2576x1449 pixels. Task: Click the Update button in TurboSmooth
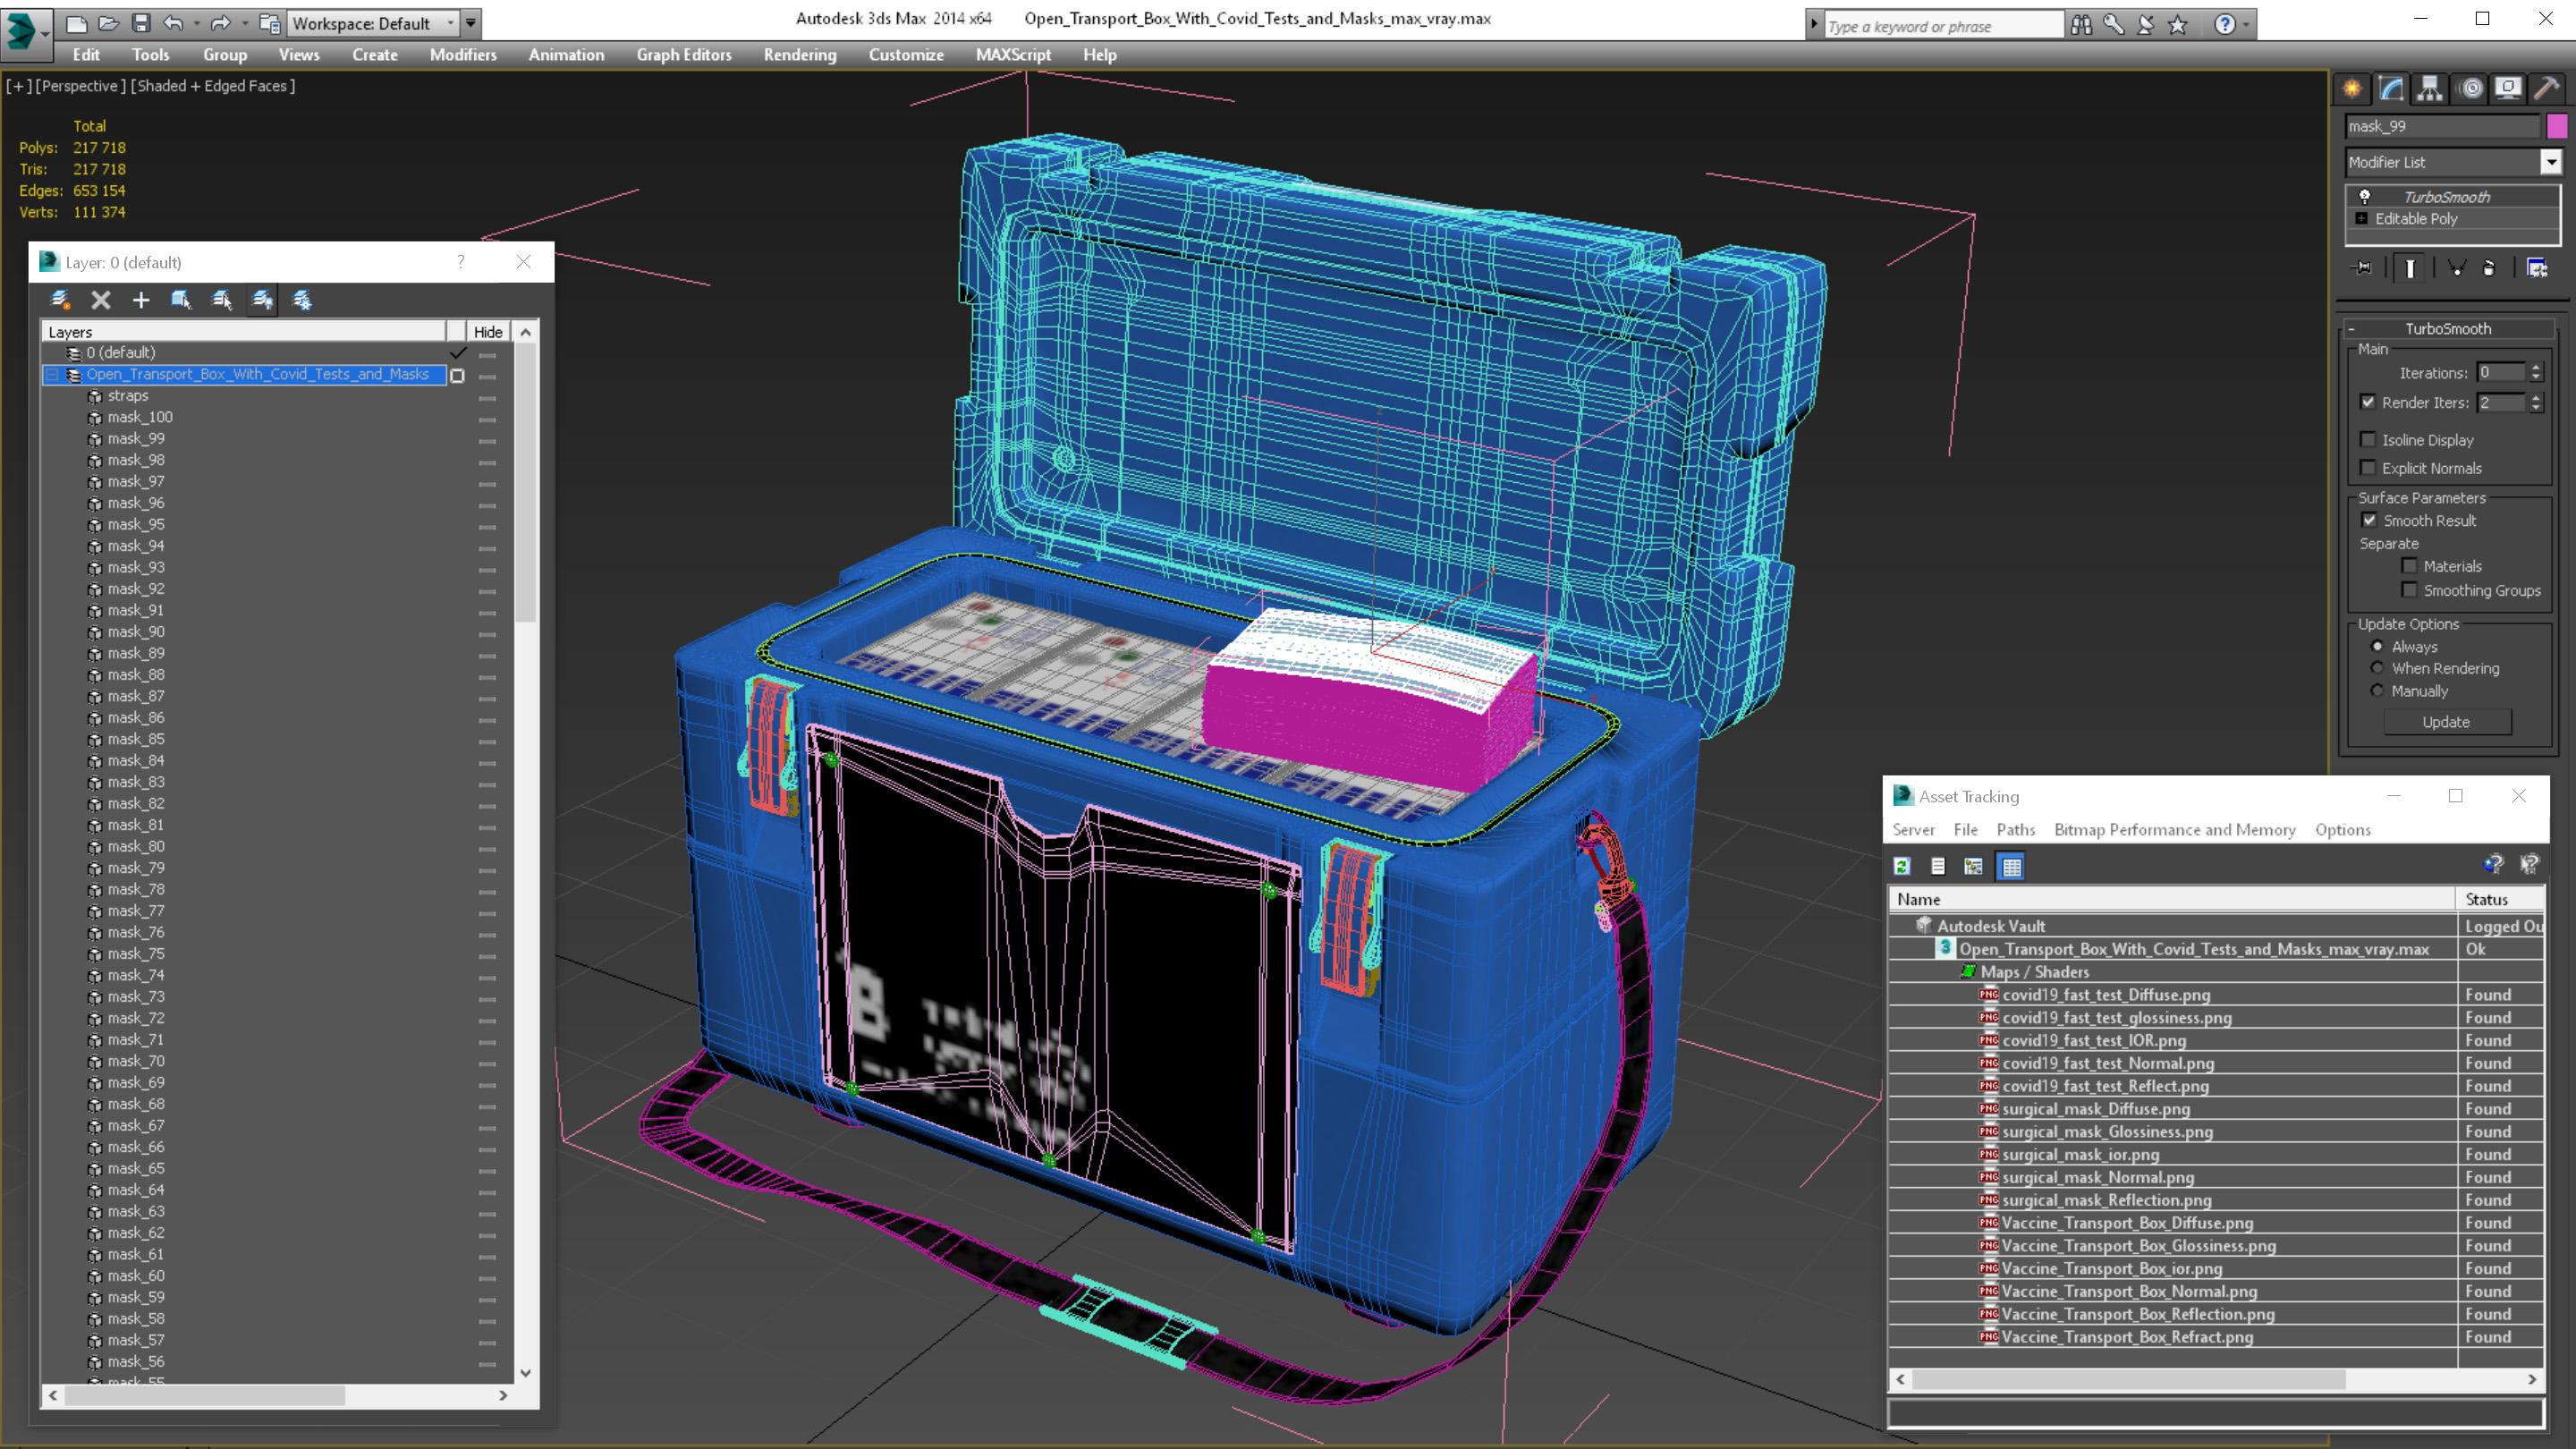pos(2446,722)
